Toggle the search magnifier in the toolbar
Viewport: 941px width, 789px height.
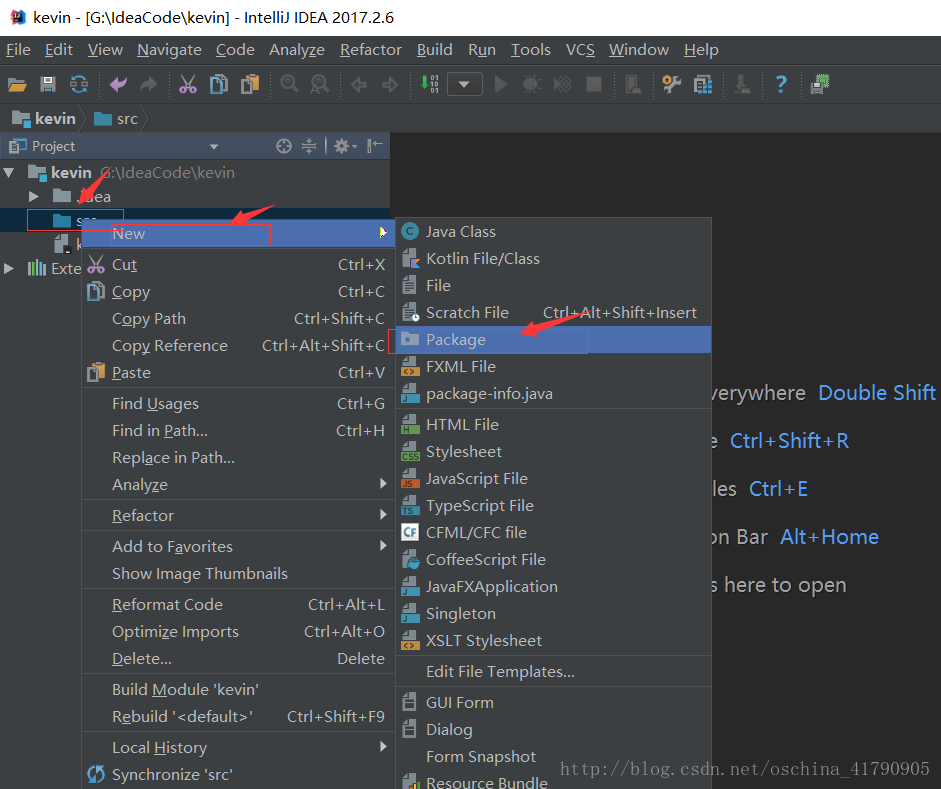coord(288,84)
